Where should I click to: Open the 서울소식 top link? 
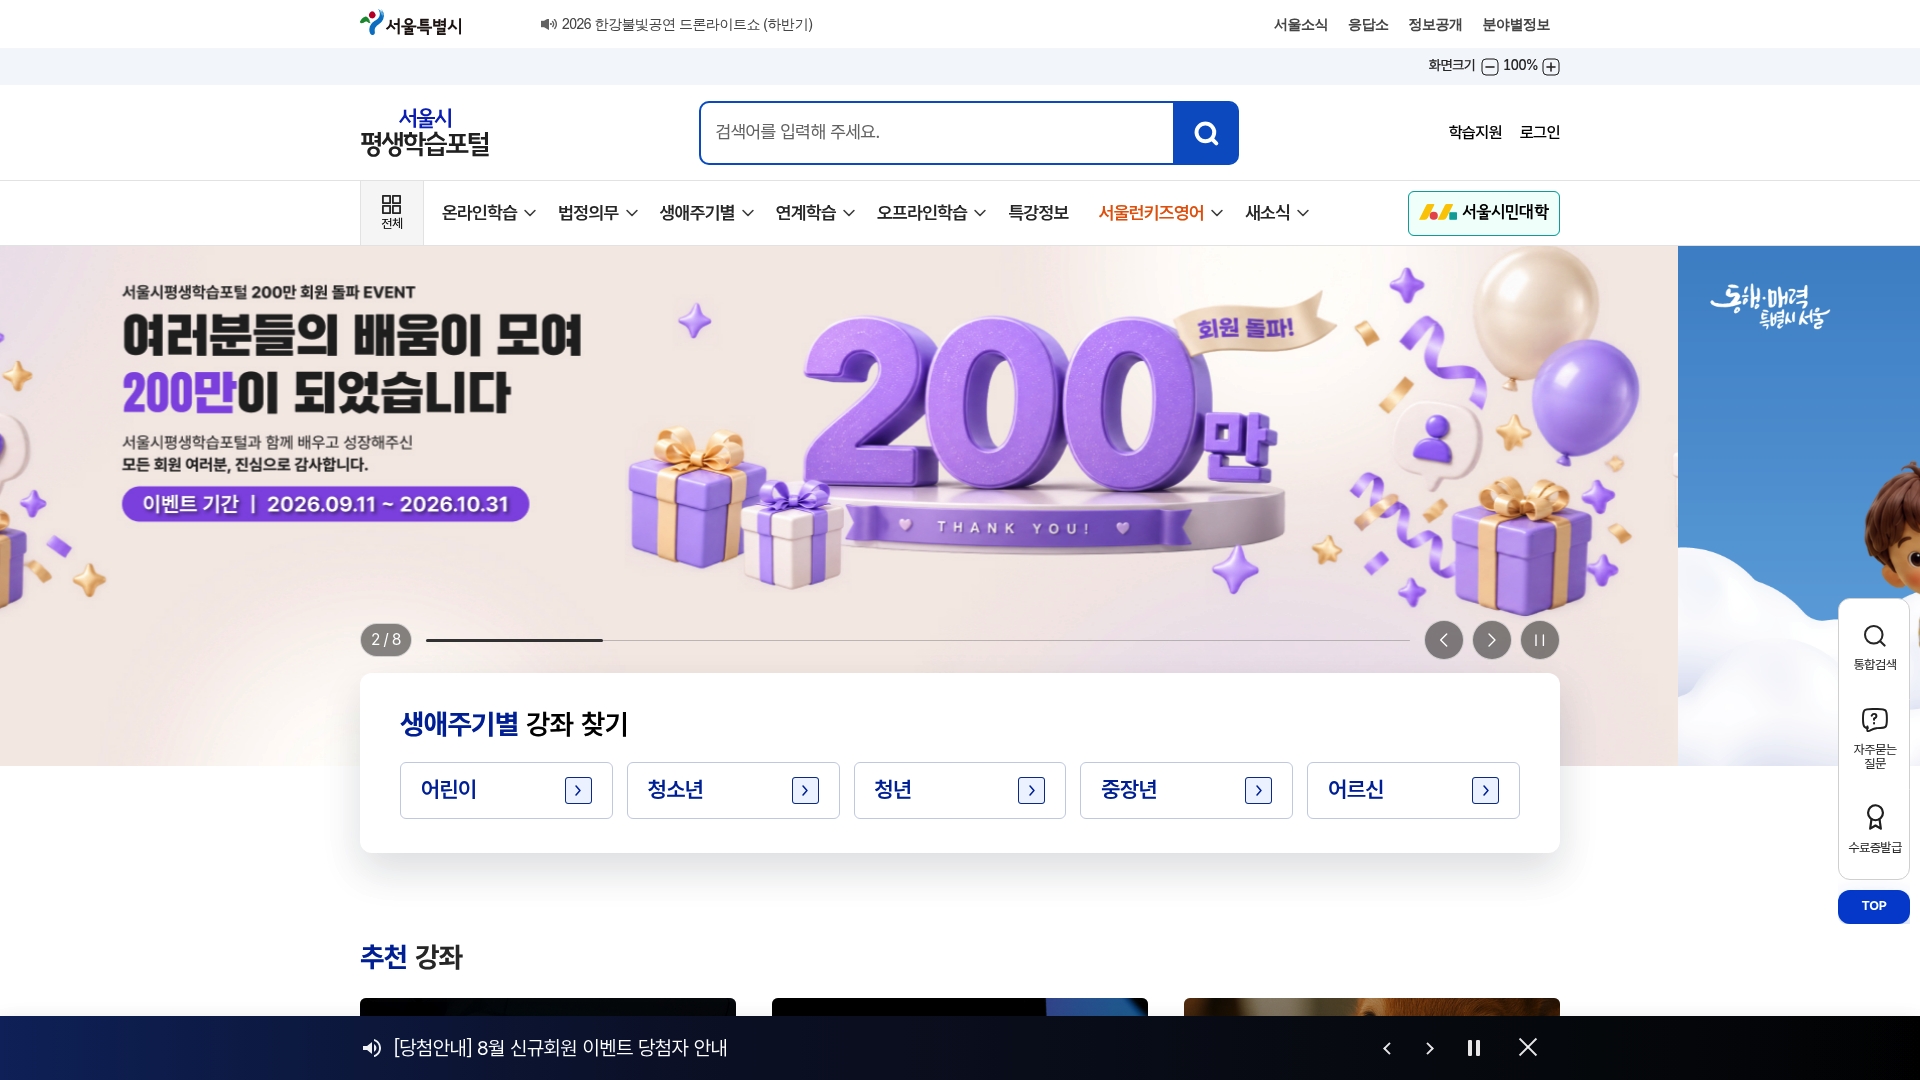pos(1300,24)
